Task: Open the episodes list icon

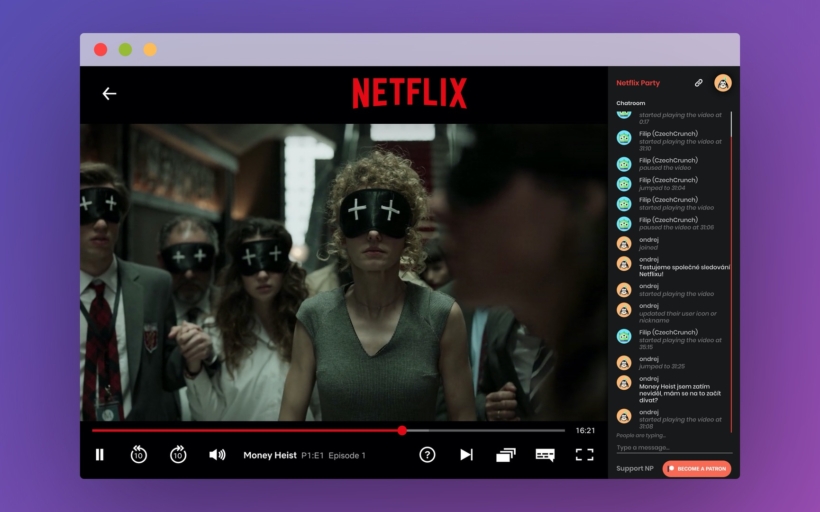Action: pyautogui.click(x=505, y=455)
